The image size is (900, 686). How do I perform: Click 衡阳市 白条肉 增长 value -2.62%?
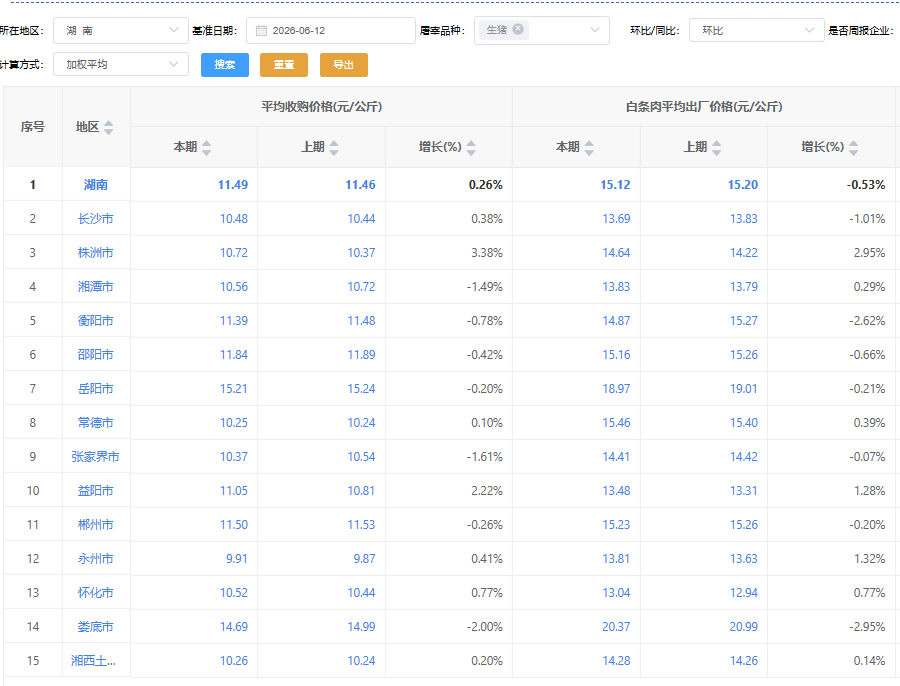(867, 320)
